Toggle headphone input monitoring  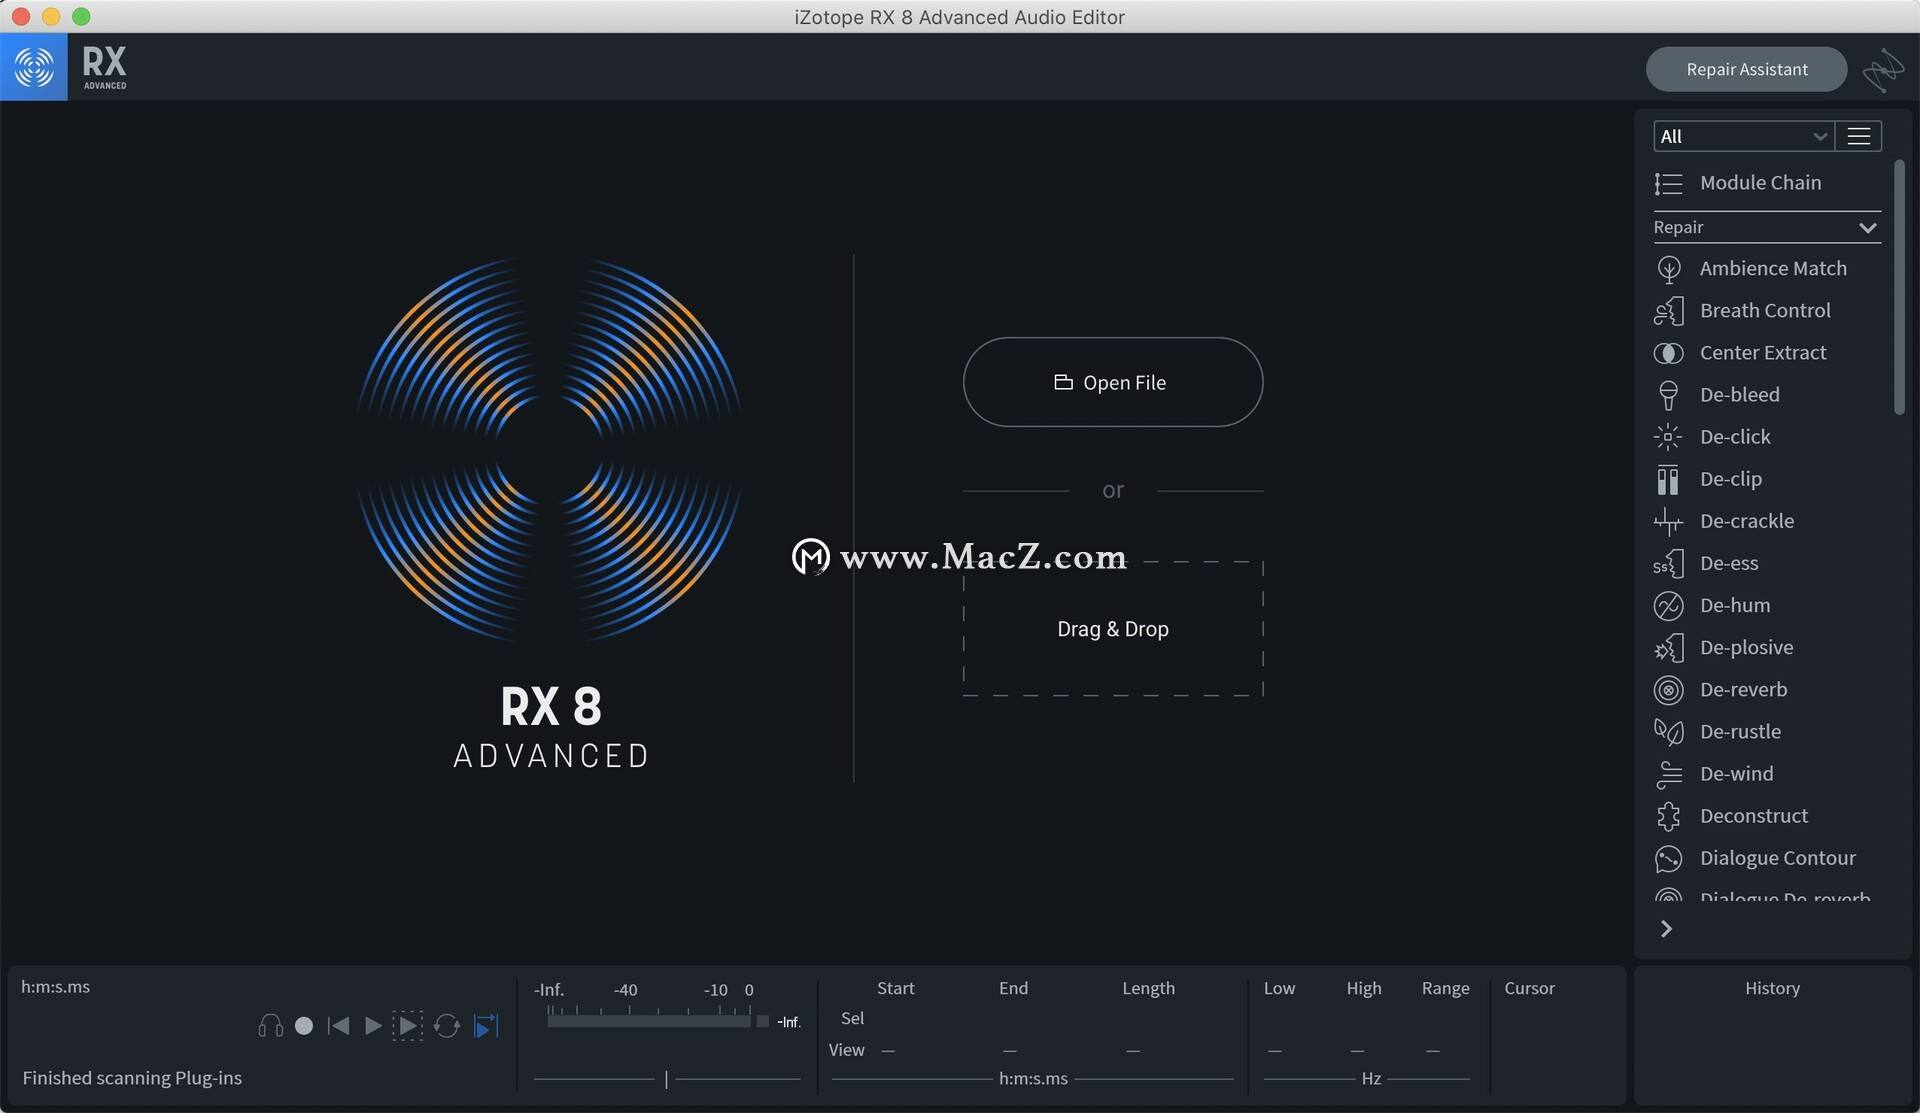click(270, 1026)
